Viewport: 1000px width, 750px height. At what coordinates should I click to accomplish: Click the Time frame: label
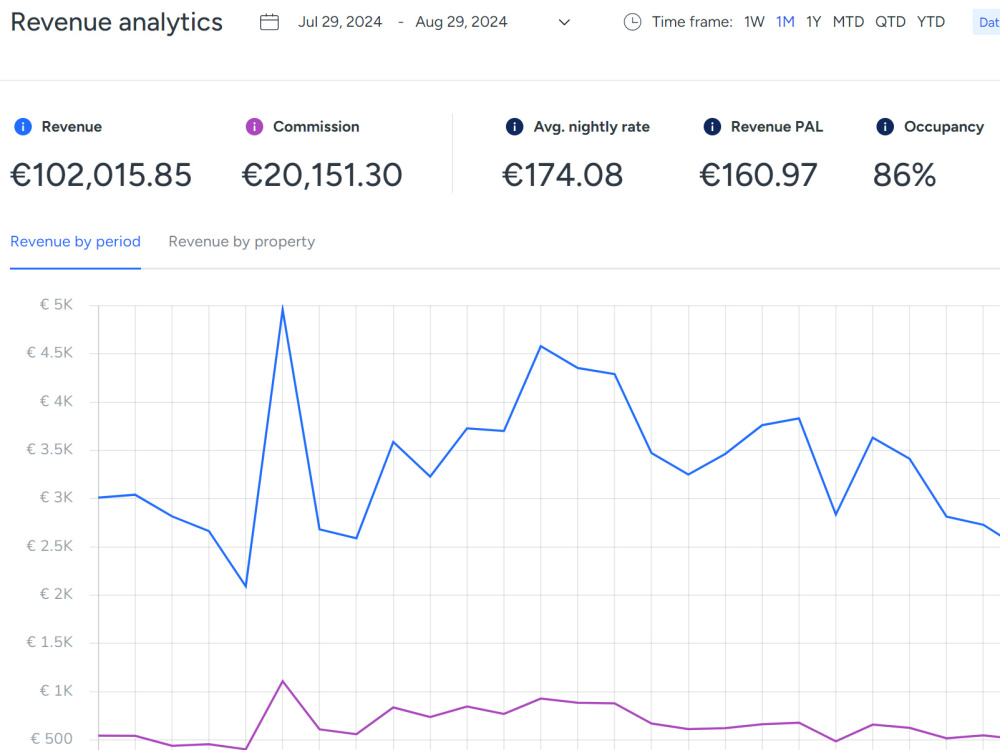(692, 22)
